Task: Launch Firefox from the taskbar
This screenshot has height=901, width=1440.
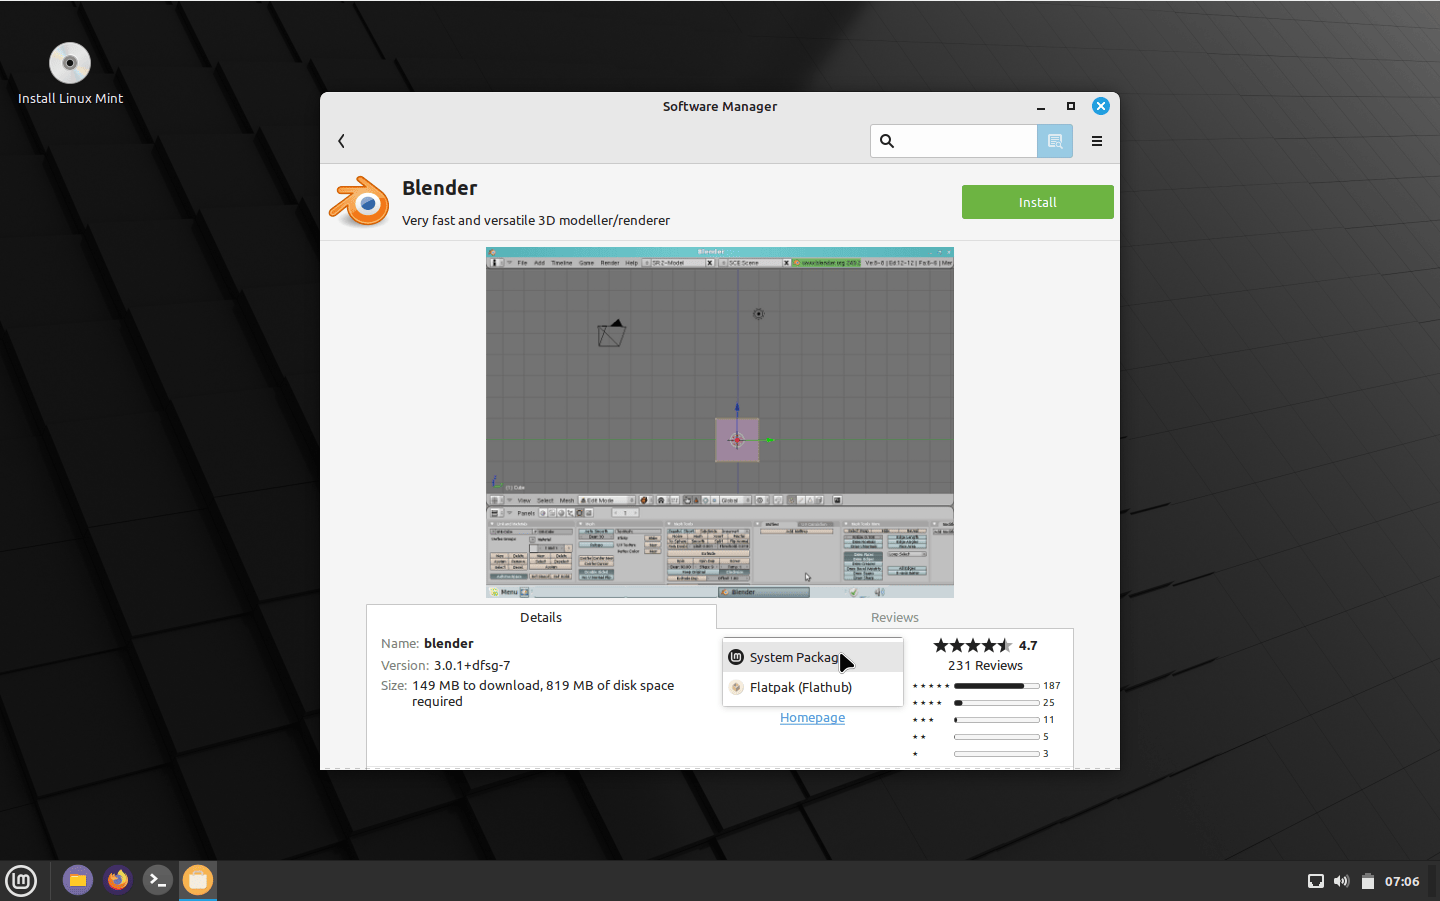Action: (118, 880)
